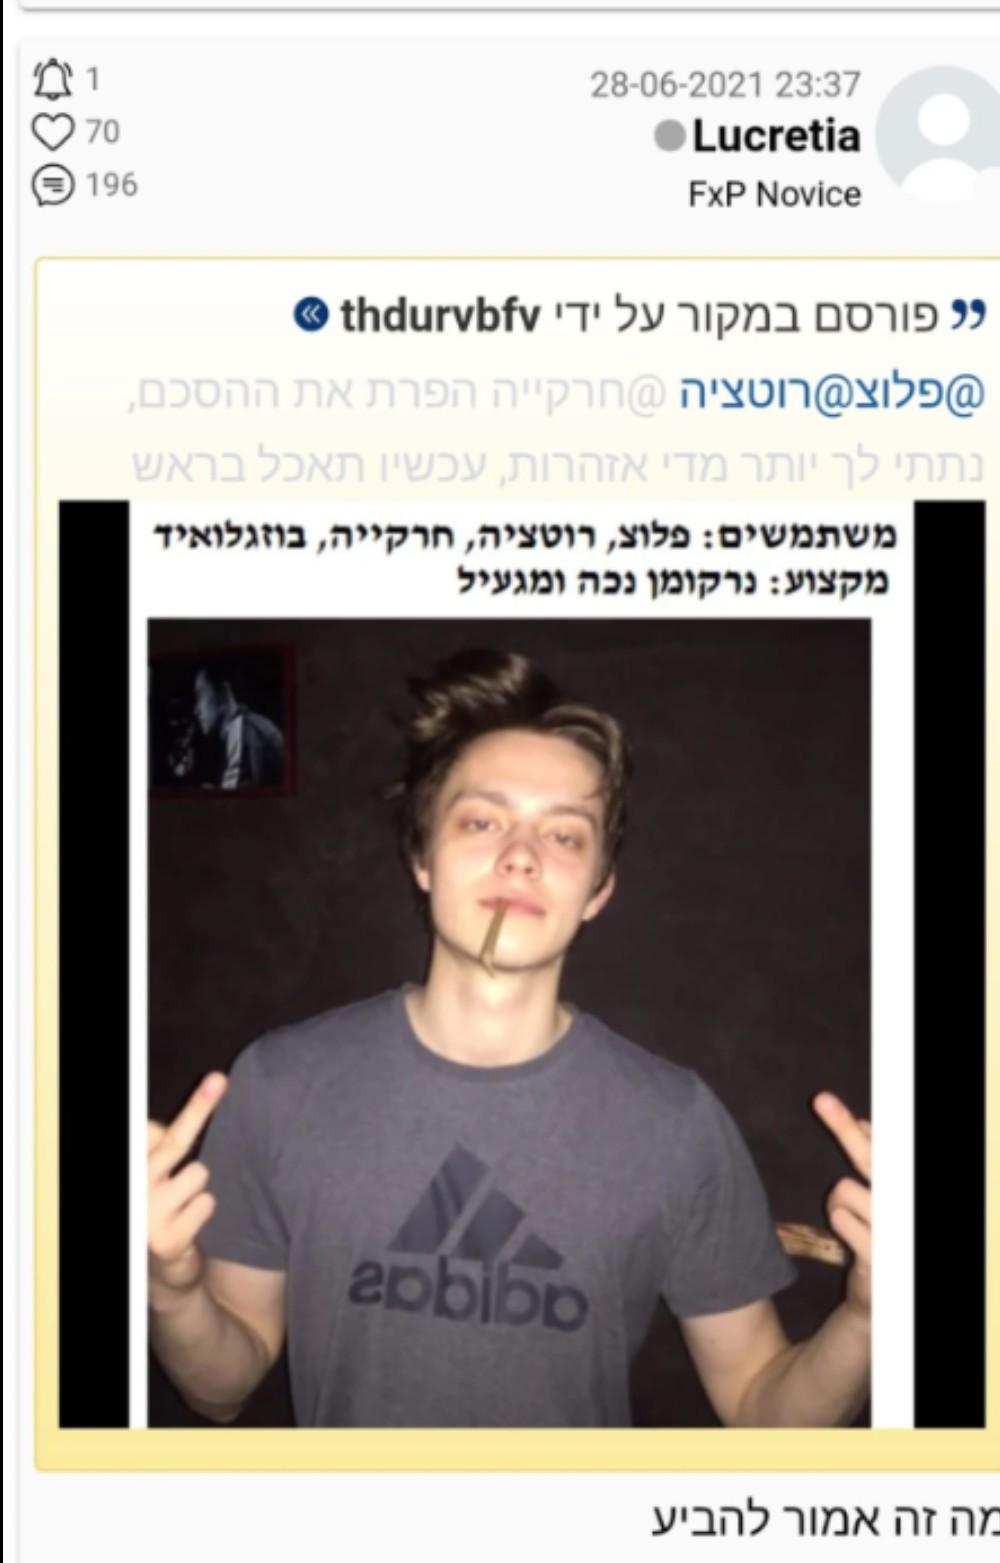View the 70 likes count
The height and width of the screenshot is (1563, 1000).
(102, 132)
